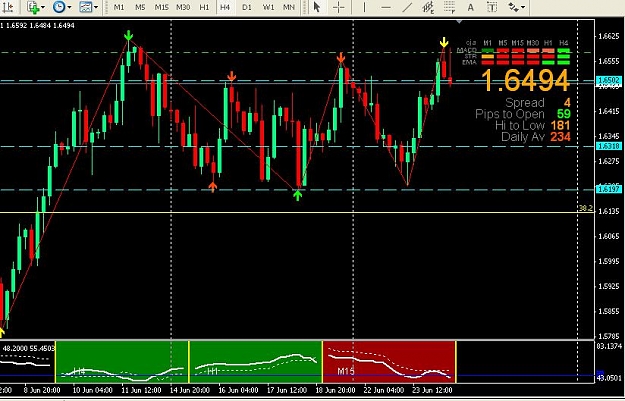Click the Daily Av value 234
Viewport: 625px width, 401px height.
click(x=560, y=137)
